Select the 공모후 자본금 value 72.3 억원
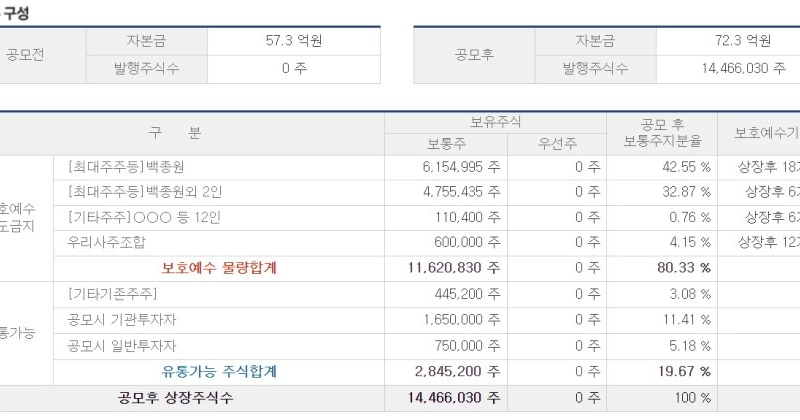The height and width of the screenshot is (420, 800). 743,41
